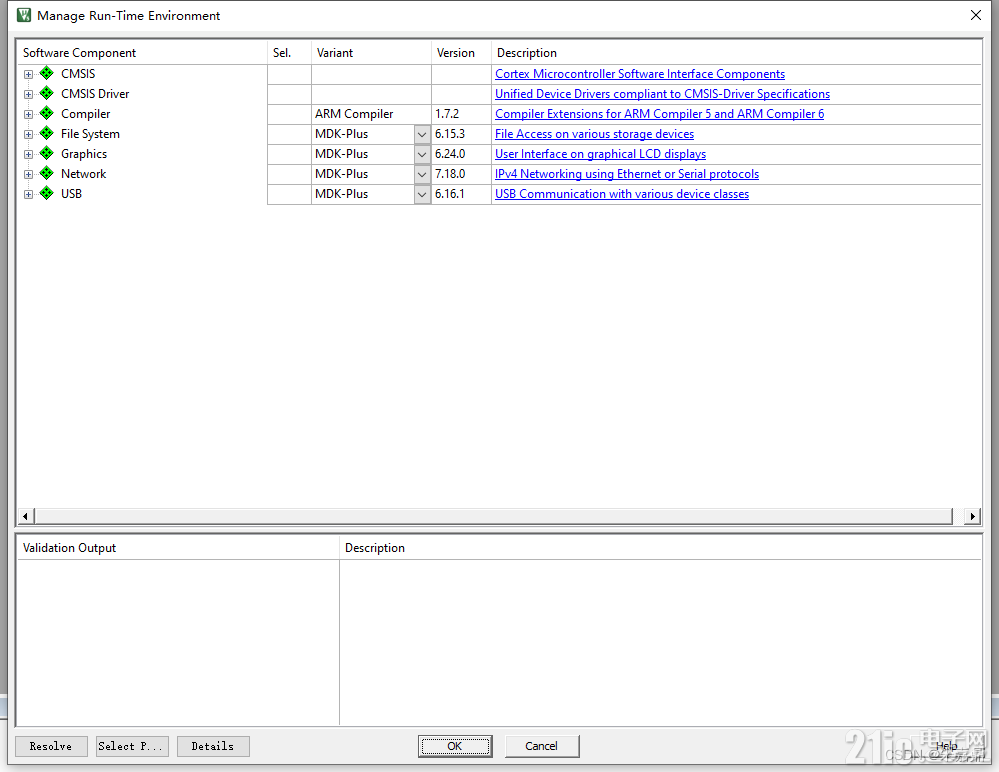Image resolution: width=999 pixels, height=772 pixels.
Task: Open the Graphics variant dropdown
Action: click(x=422, y=154)
